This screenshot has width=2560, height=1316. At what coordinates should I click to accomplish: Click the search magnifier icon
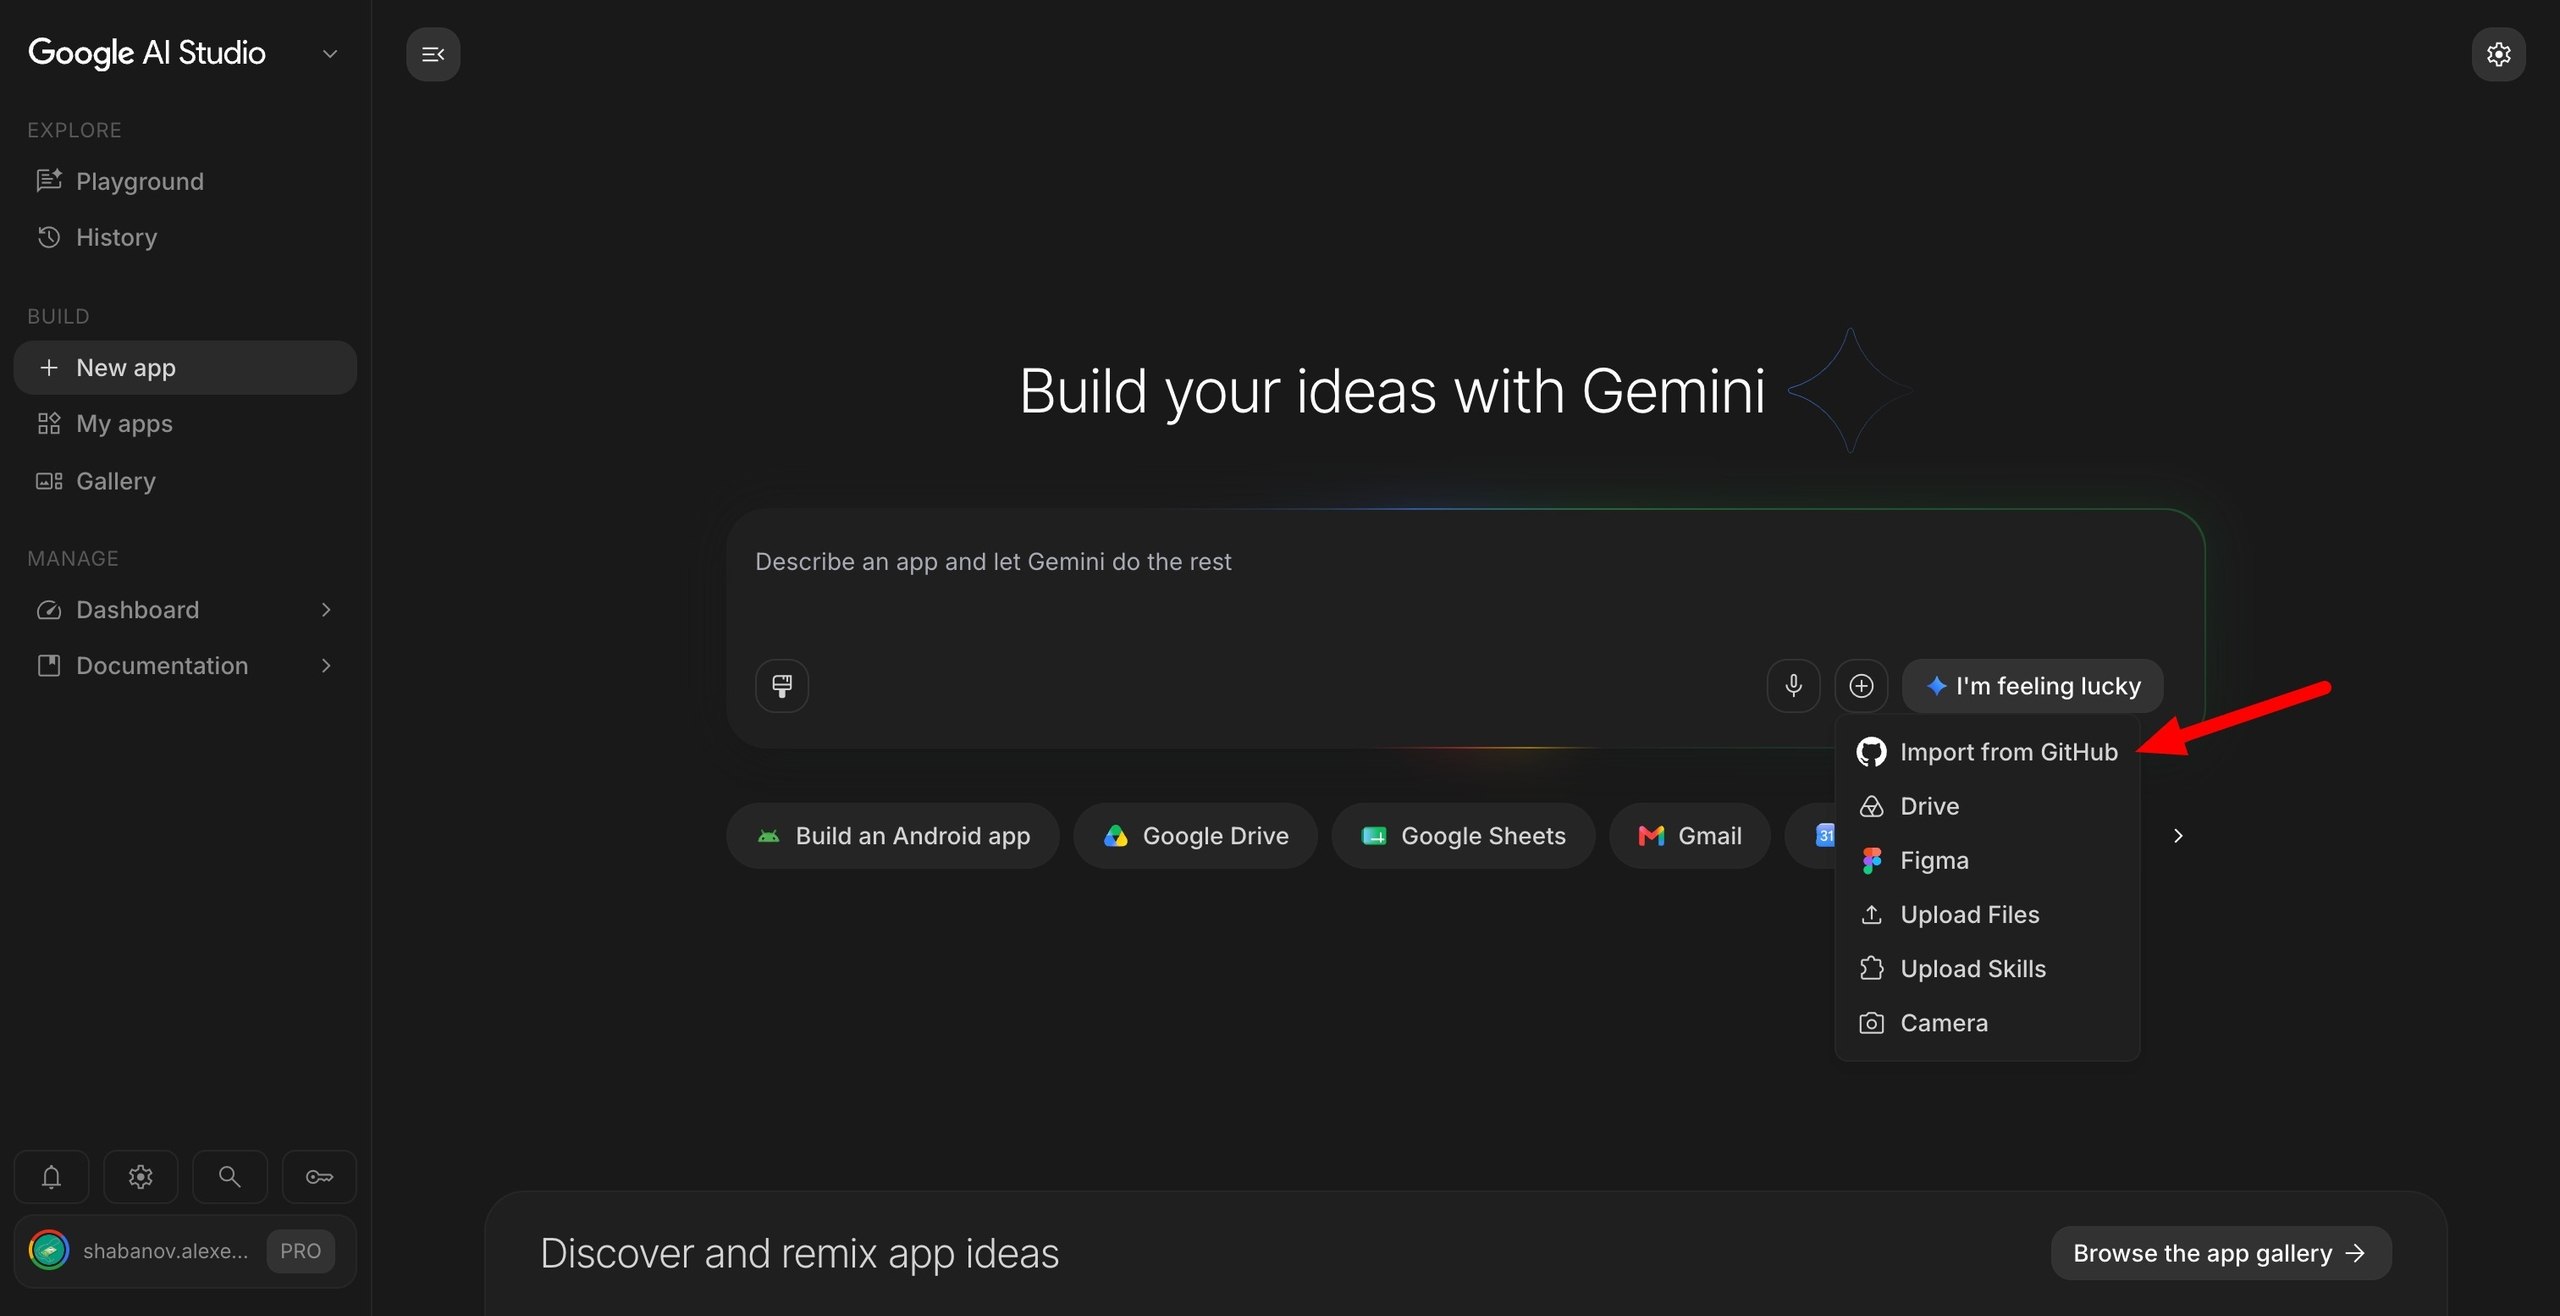[230, 1177]
